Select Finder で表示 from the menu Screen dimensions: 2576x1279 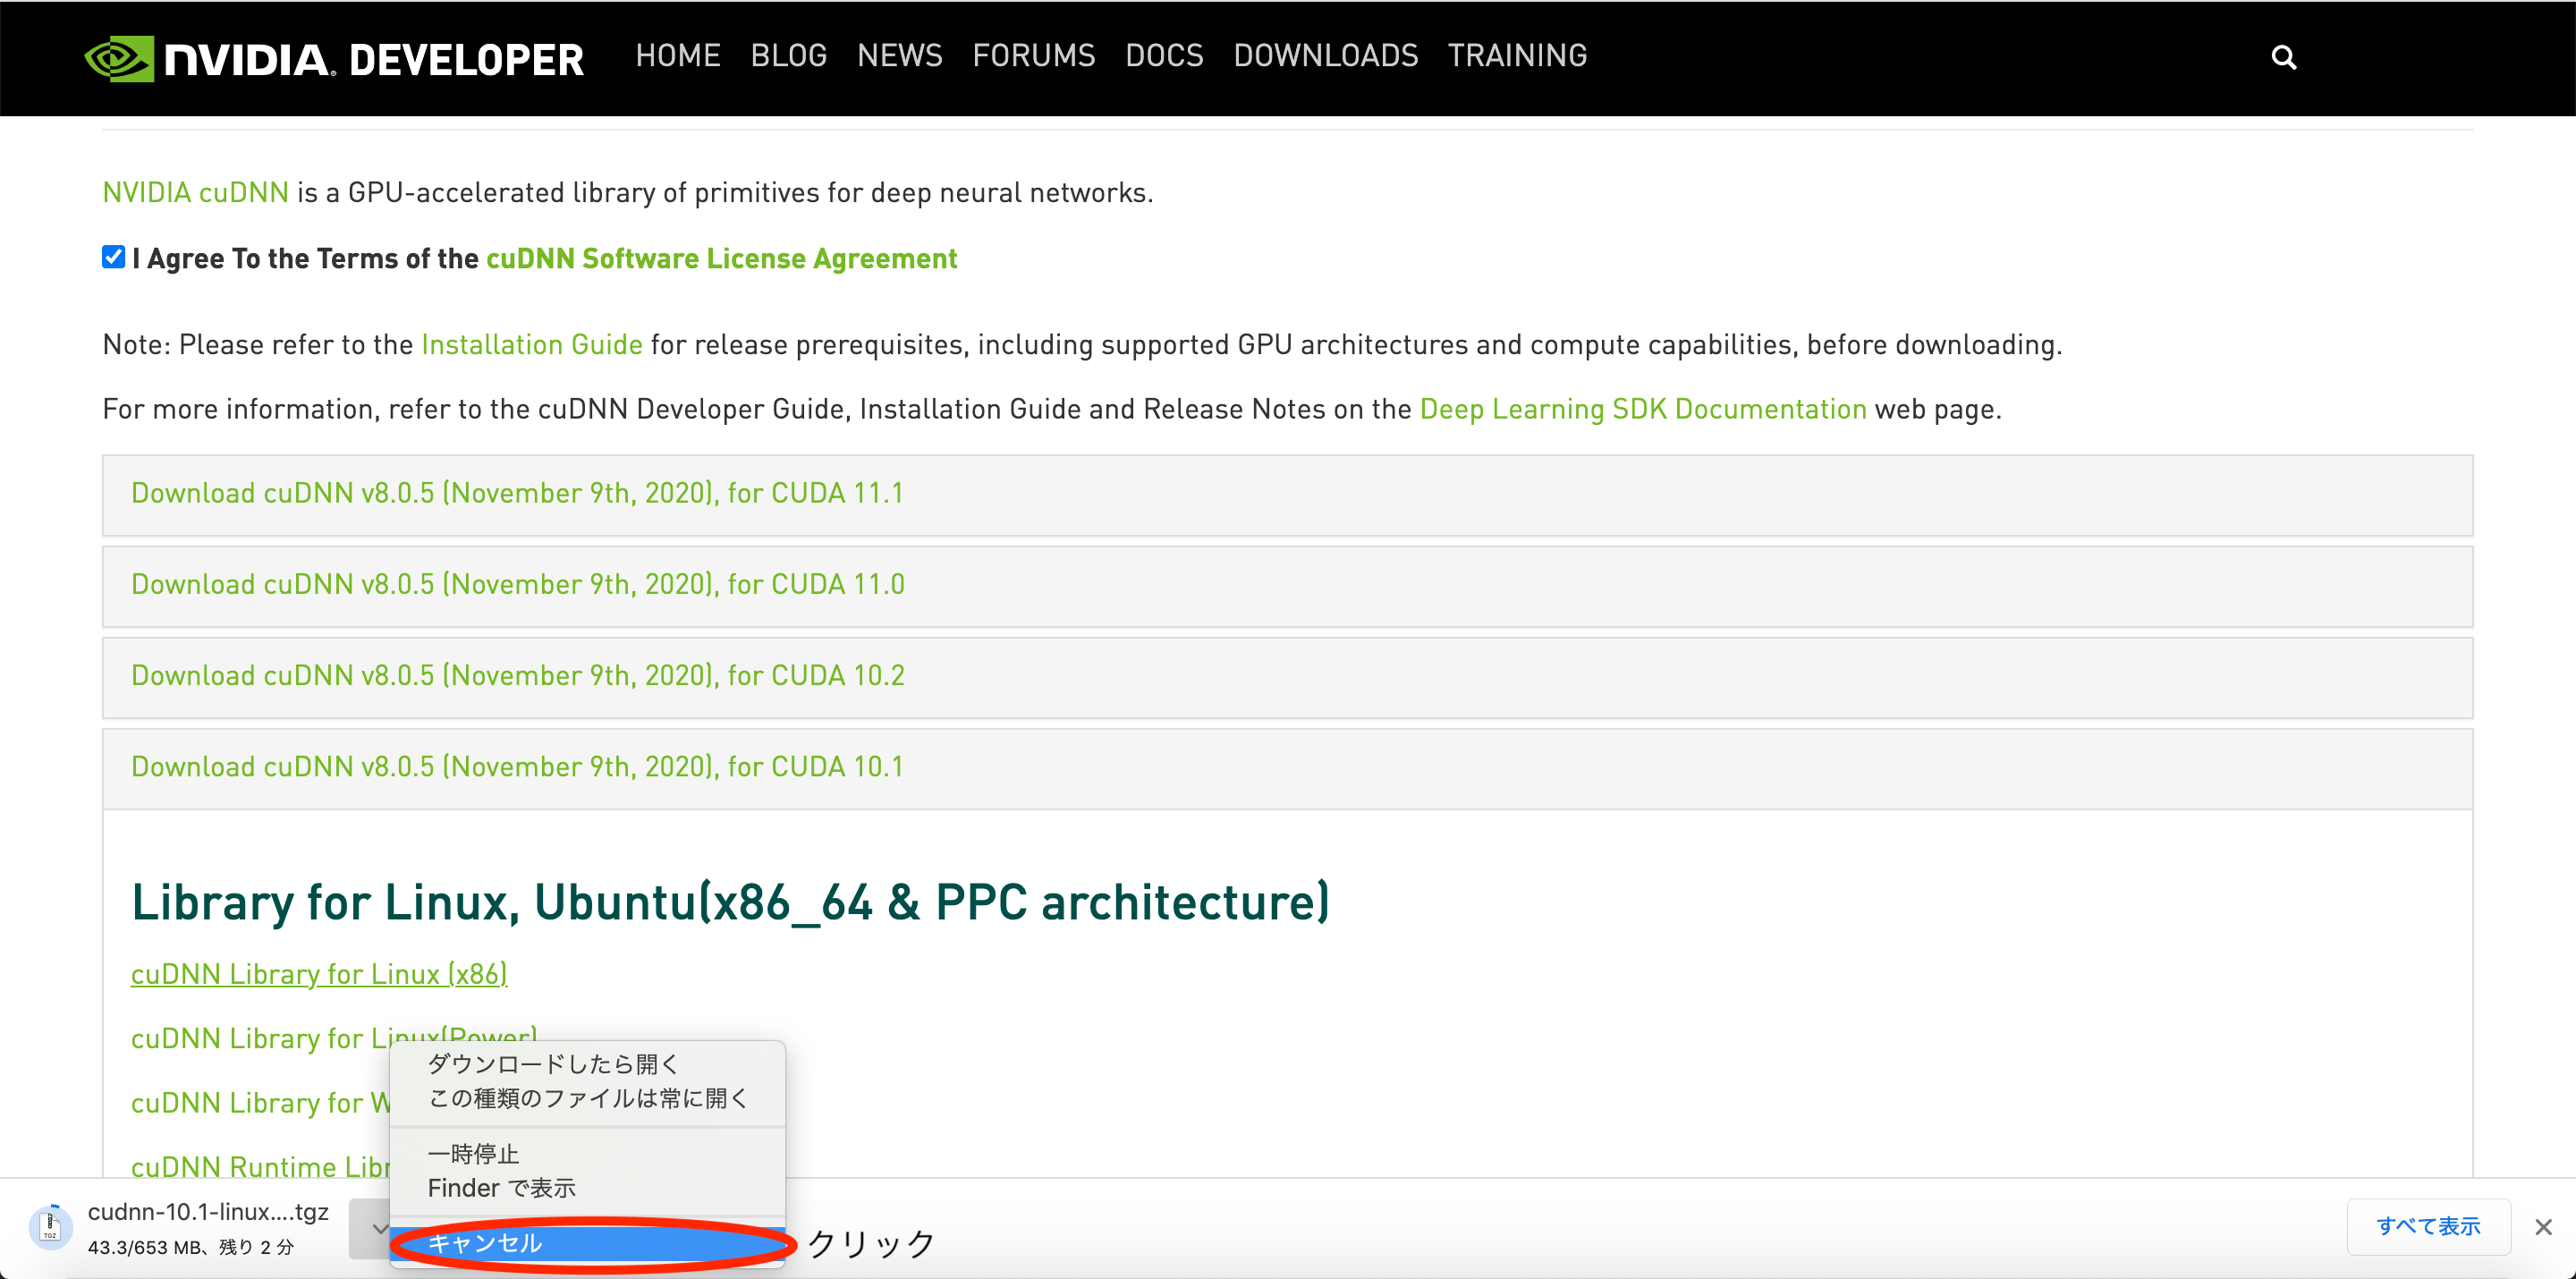point(500,1188)
